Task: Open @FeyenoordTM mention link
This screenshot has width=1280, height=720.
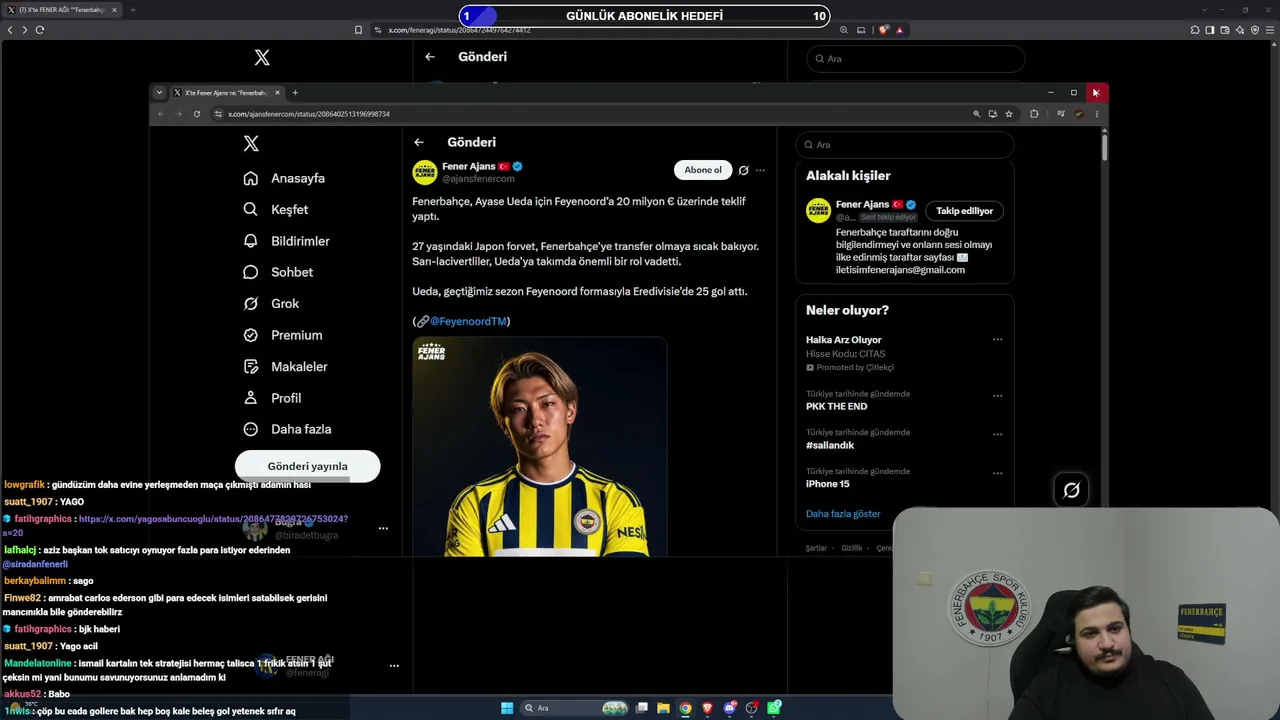Action: [x=468, y=321]
